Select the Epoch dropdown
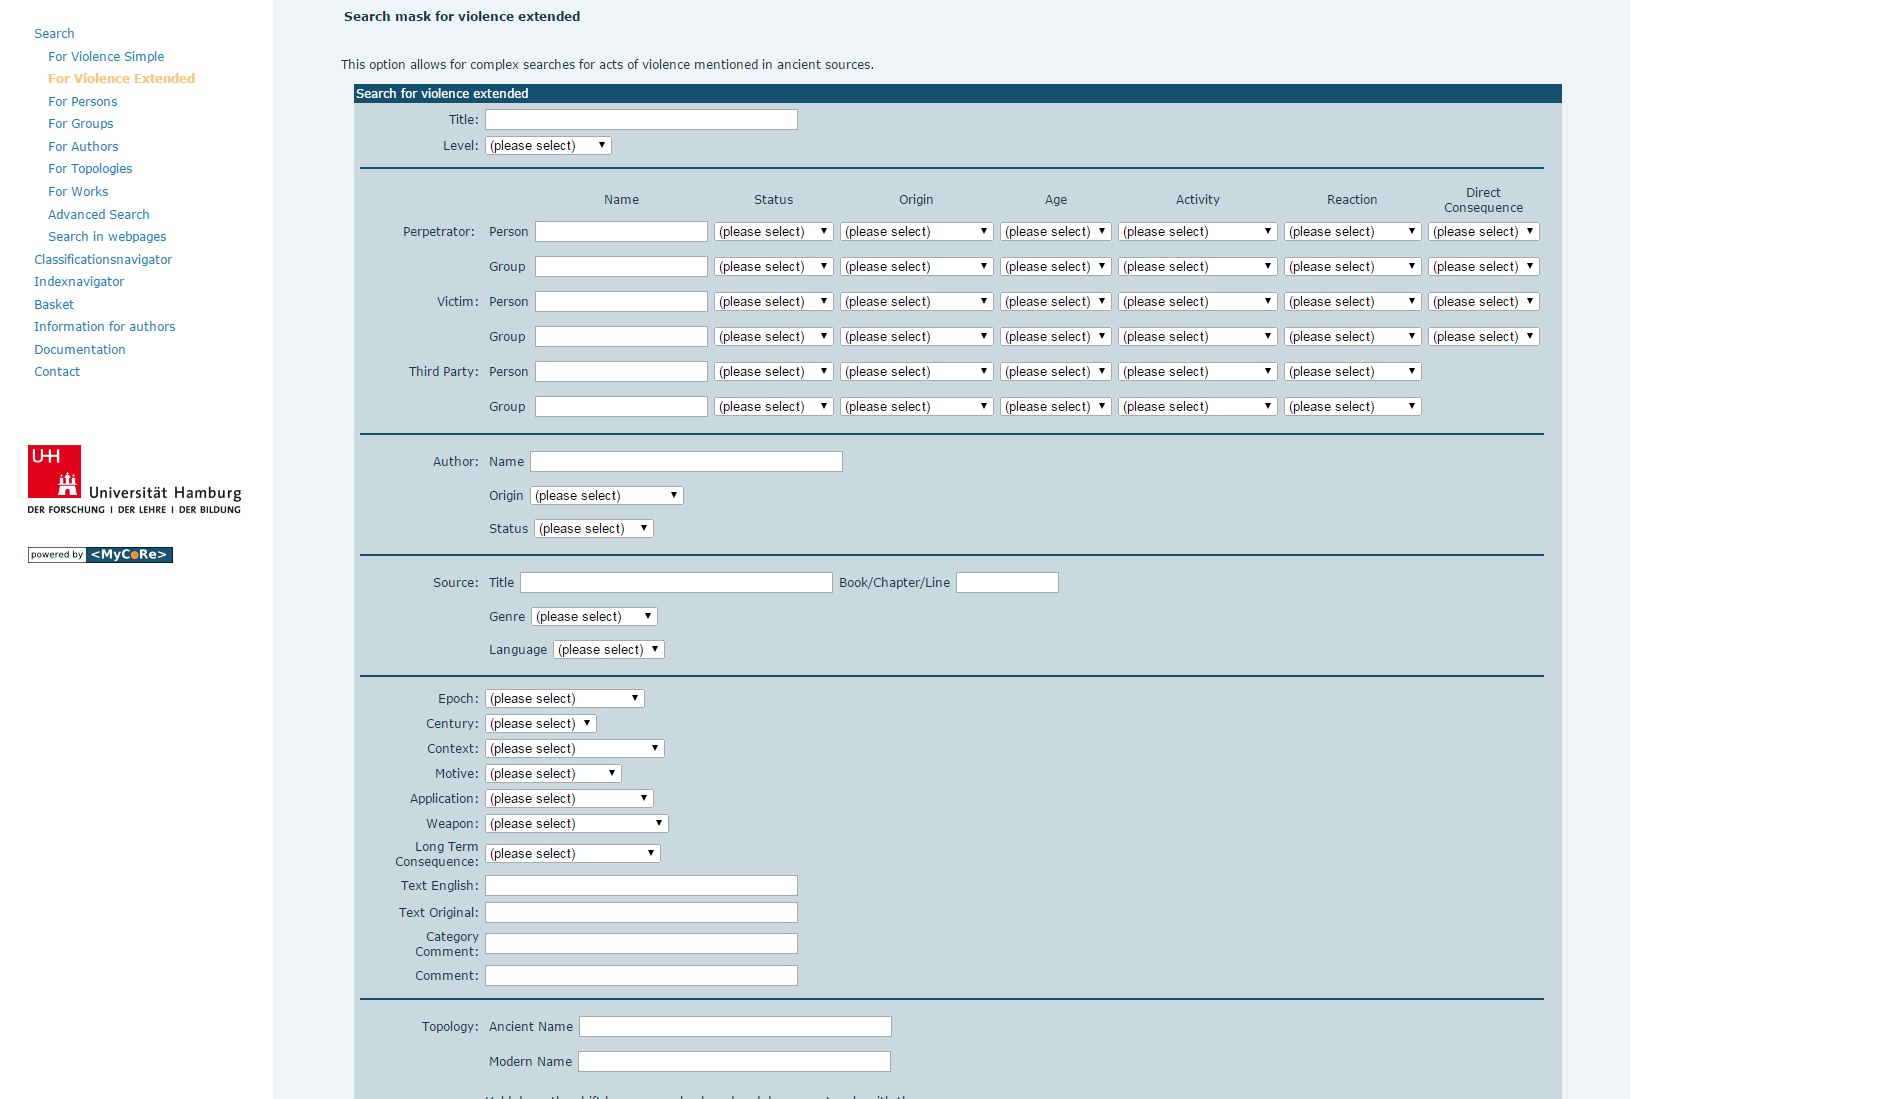1903x1099 pixels. tap(564, 699)
